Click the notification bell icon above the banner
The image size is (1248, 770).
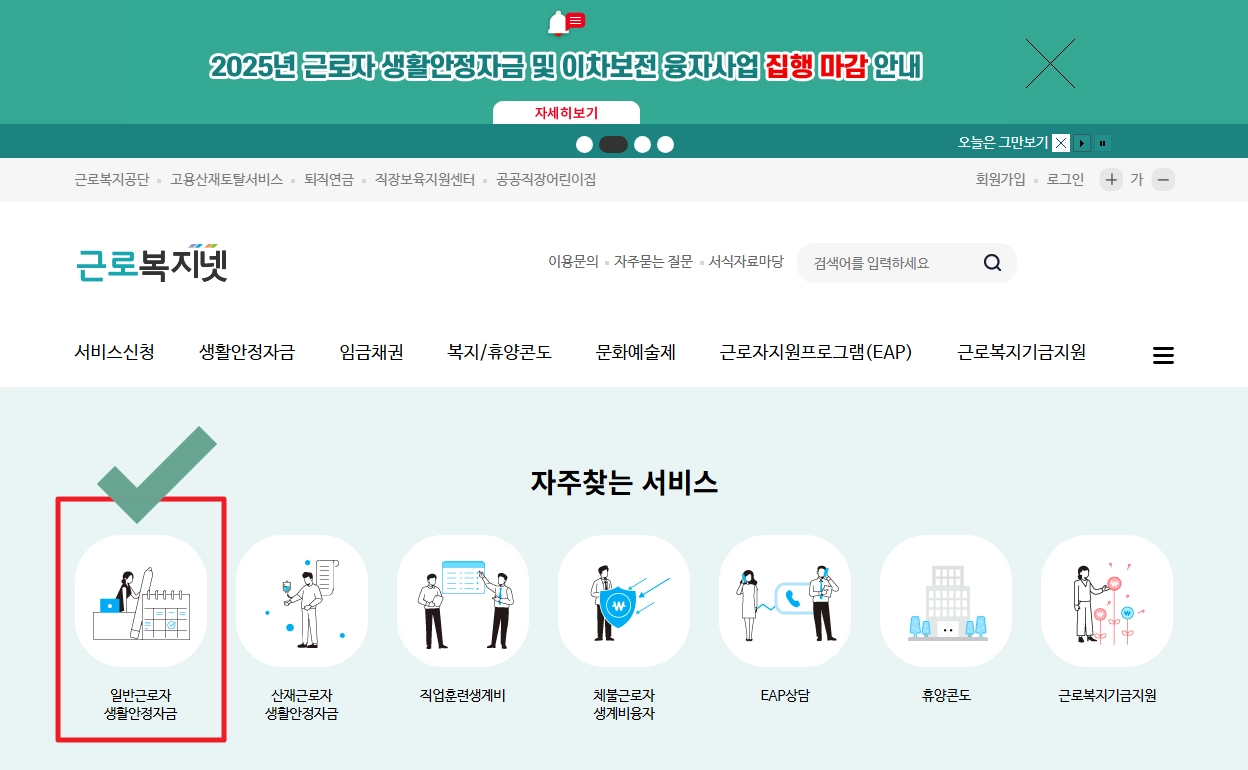click(x=560, y=21)
